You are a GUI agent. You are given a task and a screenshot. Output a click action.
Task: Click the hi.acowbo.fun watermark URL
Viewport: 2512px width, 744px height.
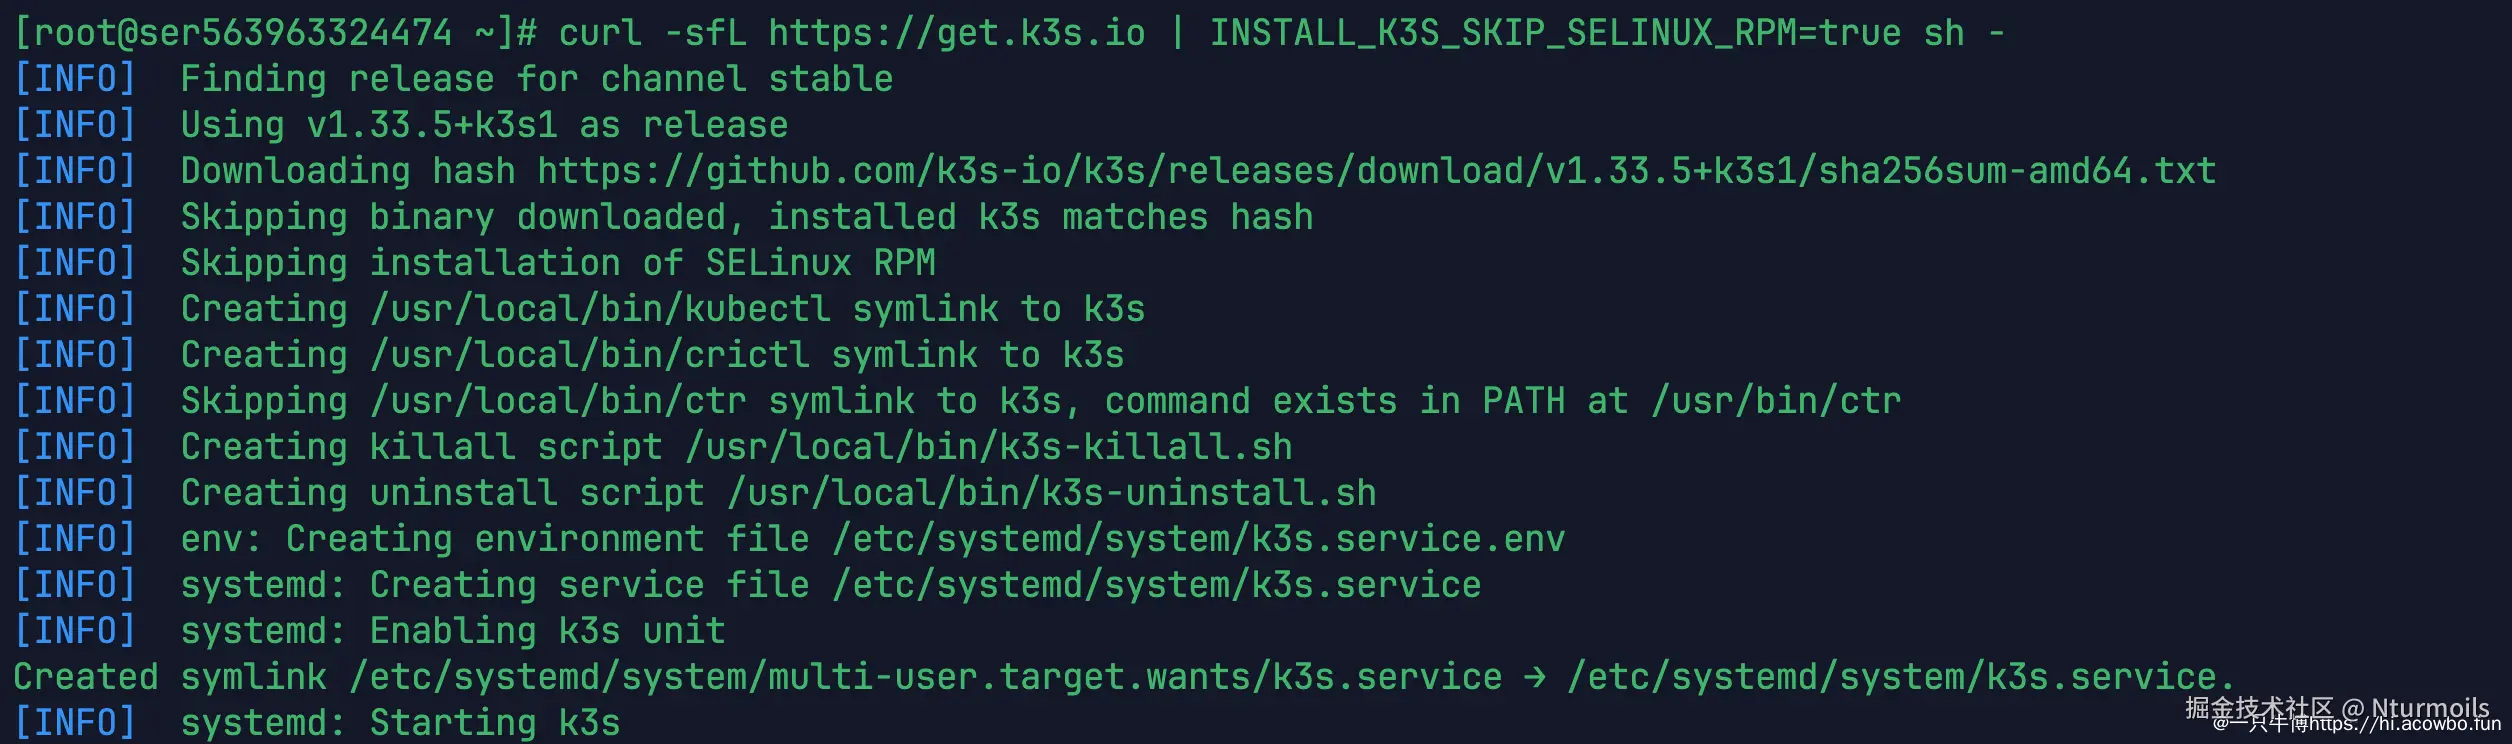pyautogui.click(x=2404, y=725)
